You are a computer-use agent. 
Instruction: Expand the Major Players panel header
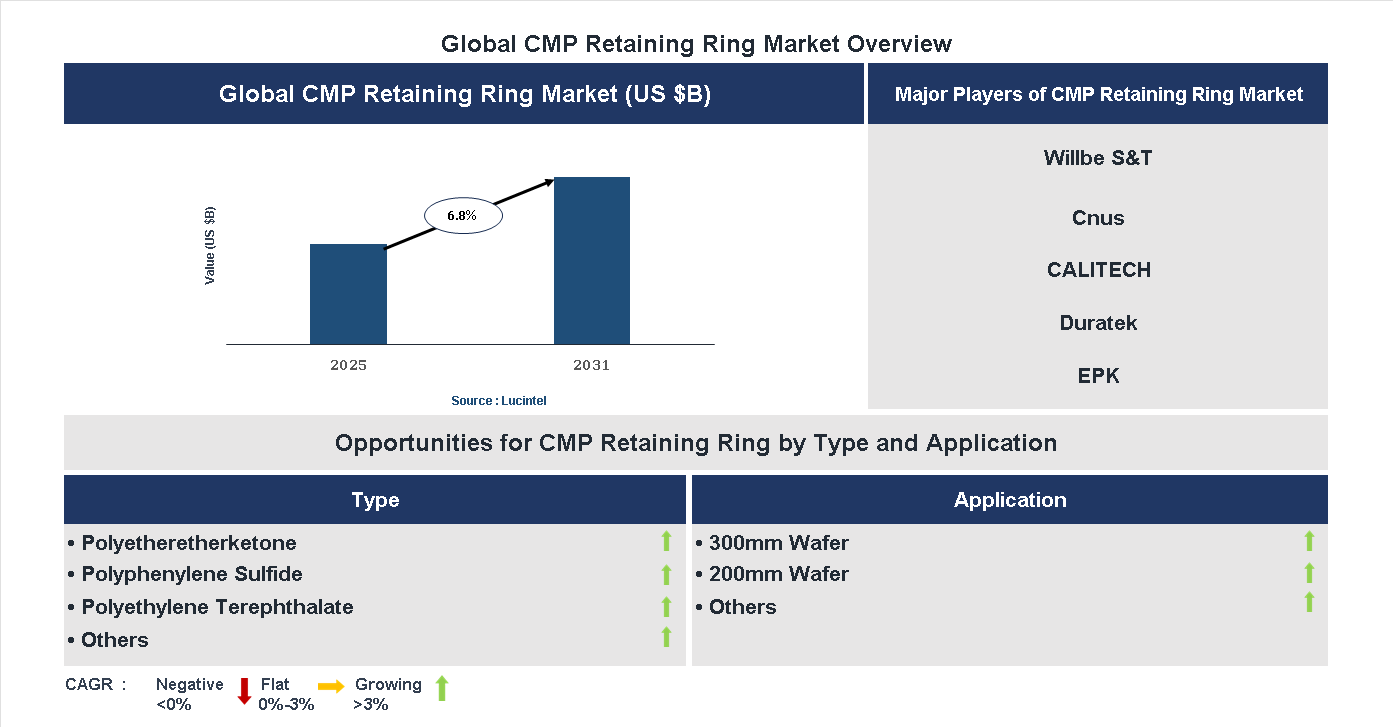coord(1097,94)
